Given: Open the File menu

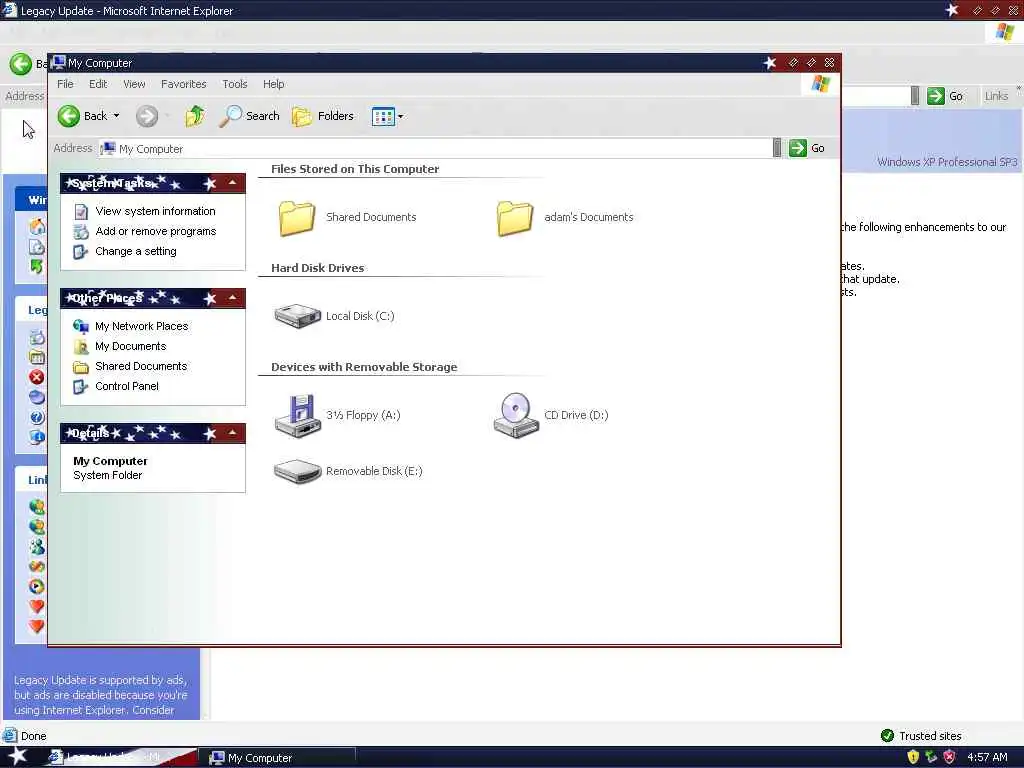Looking at the screenshot, I should click(65, 84).
